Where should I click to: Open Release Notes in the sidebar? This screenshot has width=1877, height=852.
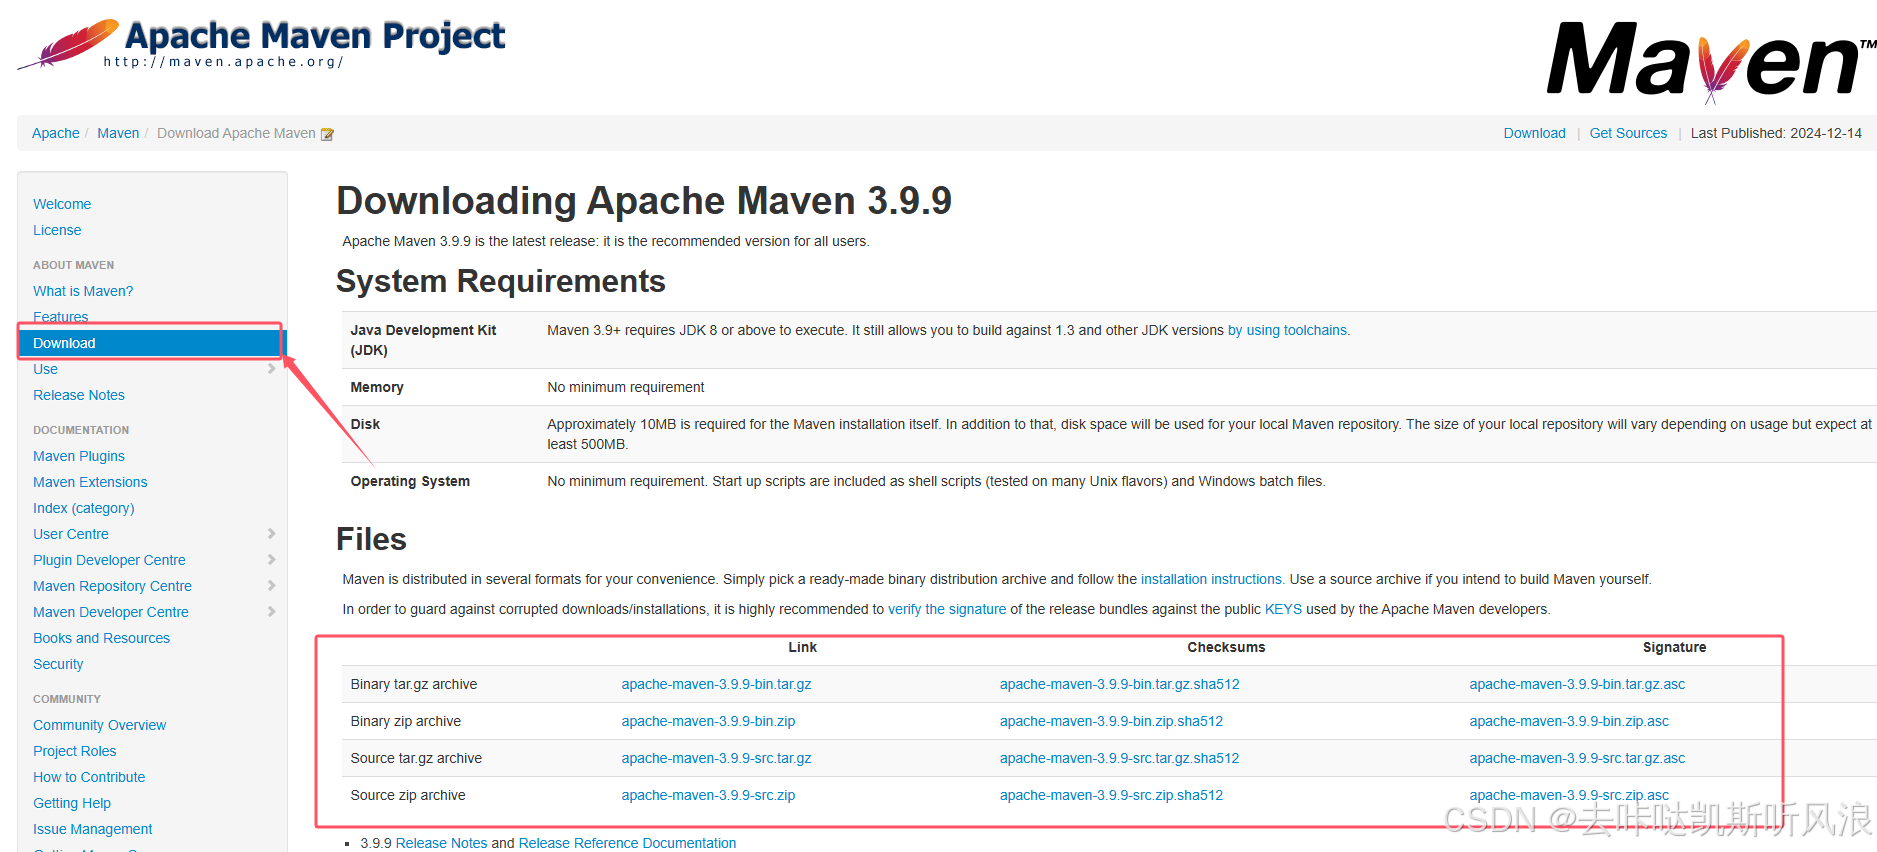tap(79, 395)
